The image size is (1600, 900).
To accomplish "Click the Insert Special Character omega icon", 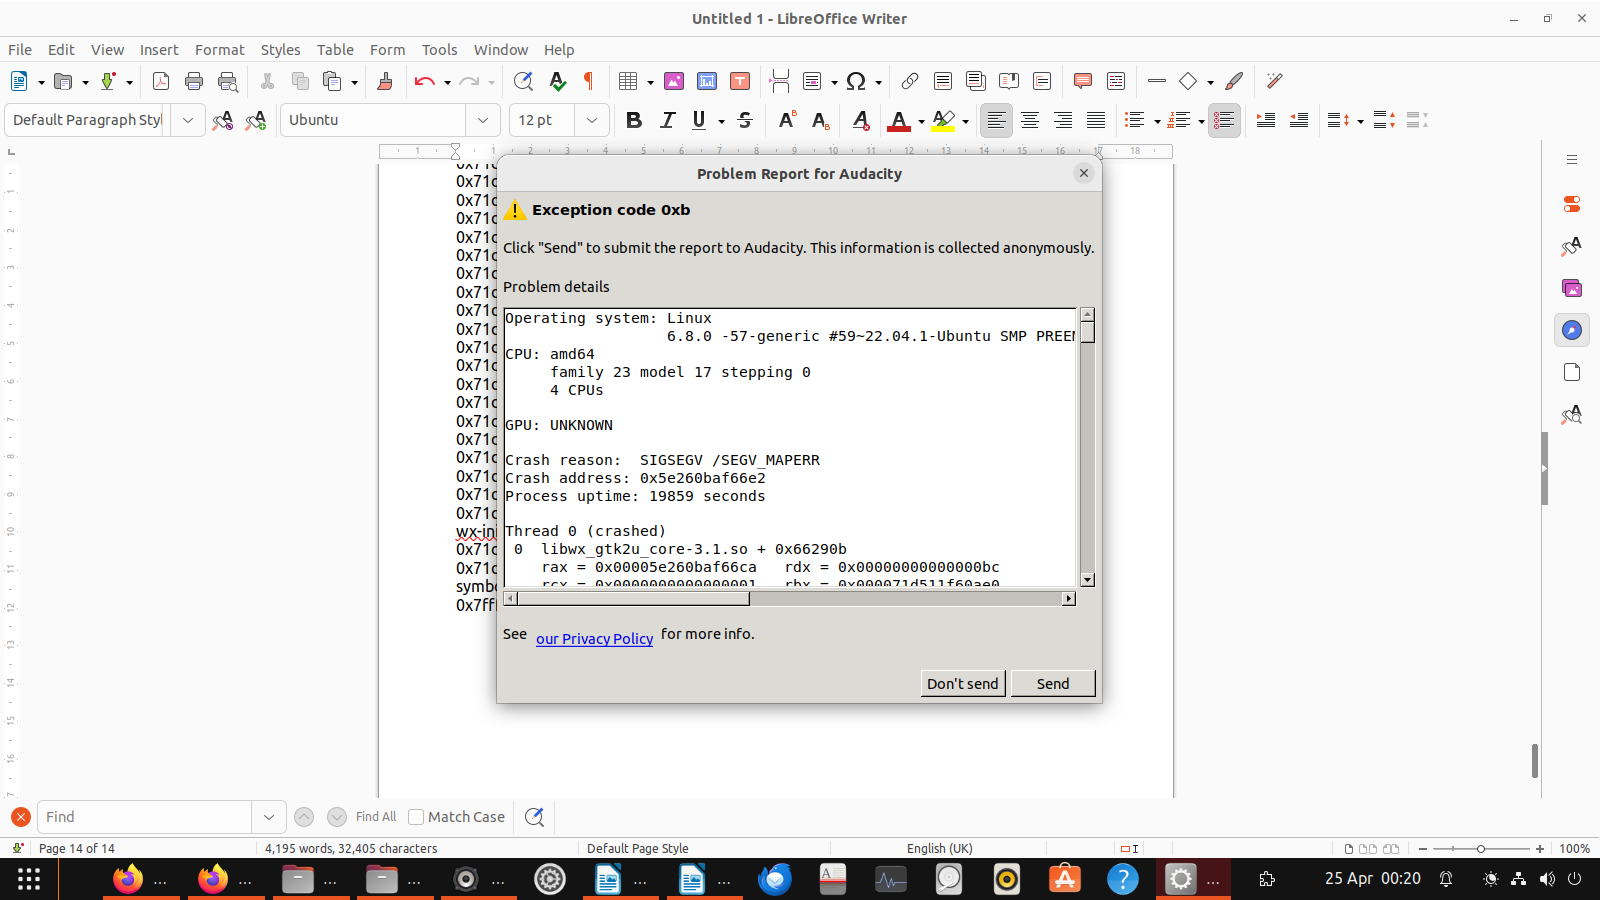I will 856,81.
